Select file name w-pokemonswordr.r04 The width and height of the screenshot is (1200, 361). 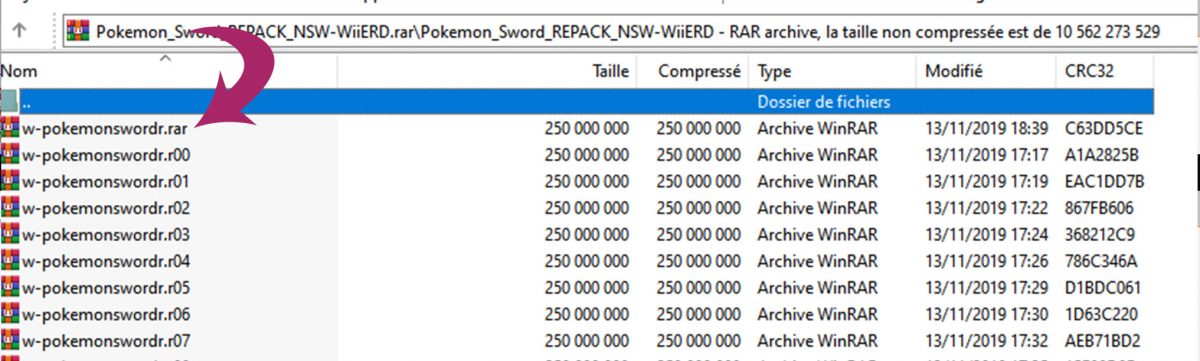coord(106,262)
